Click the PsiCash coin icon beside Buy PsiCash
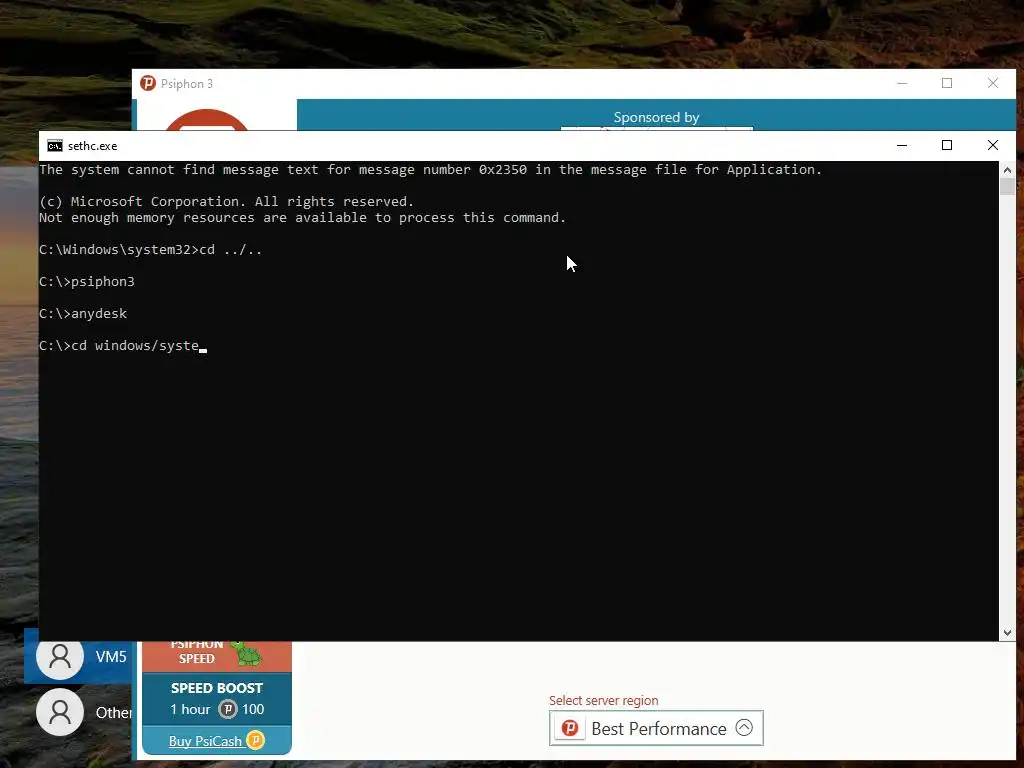1024x768 pixels. tap(255, 741)
